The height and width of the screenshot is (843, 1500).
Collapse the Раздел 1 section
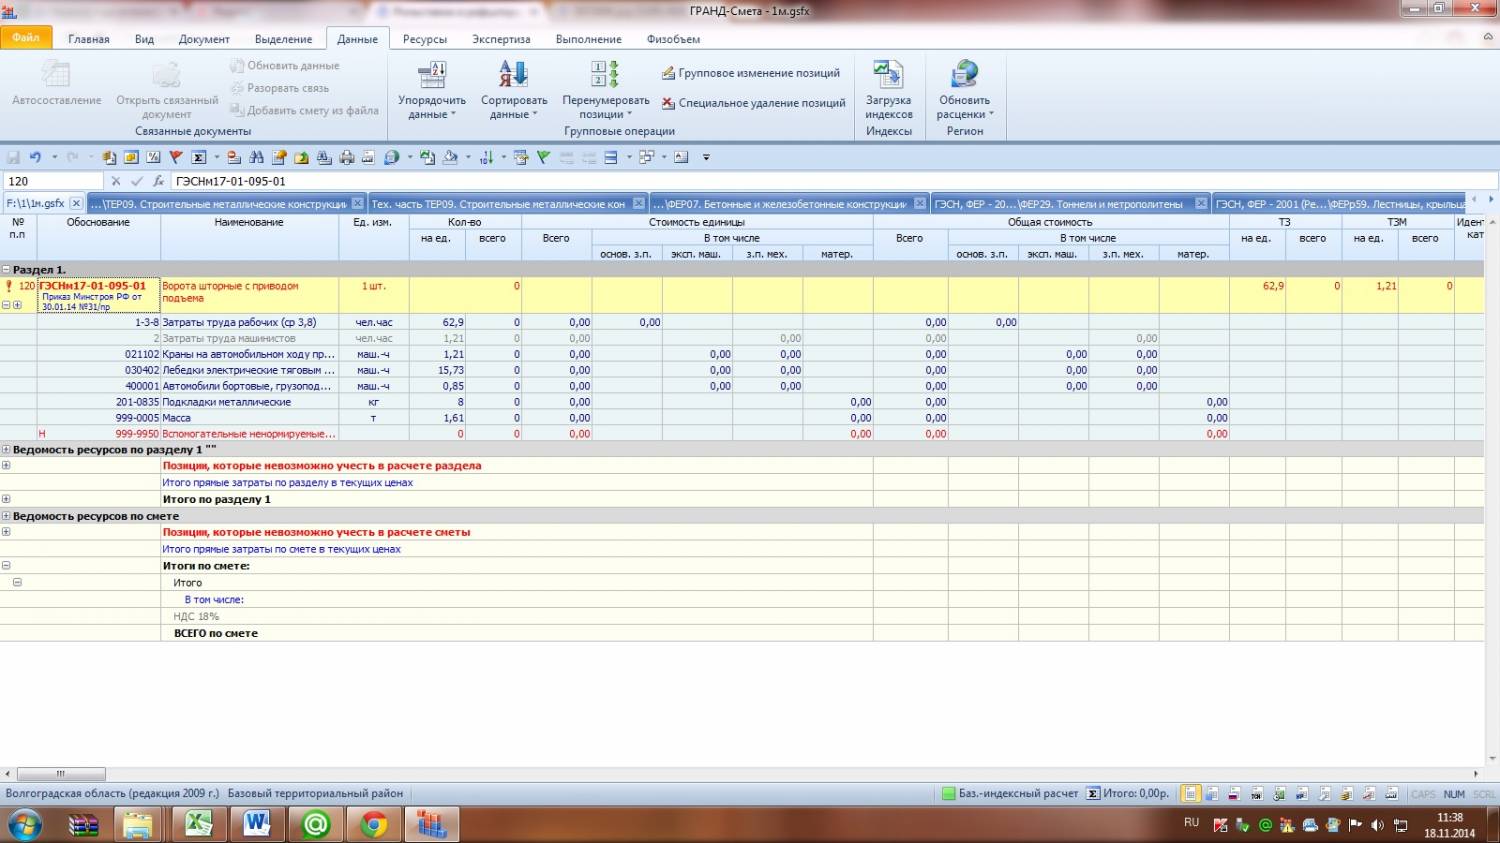pos(7,270)
